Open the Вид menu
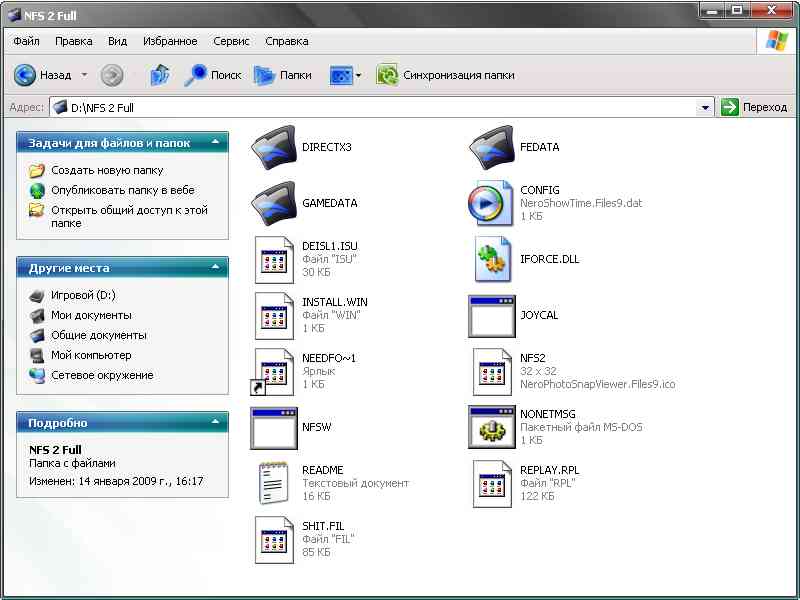 pos(117,41)
